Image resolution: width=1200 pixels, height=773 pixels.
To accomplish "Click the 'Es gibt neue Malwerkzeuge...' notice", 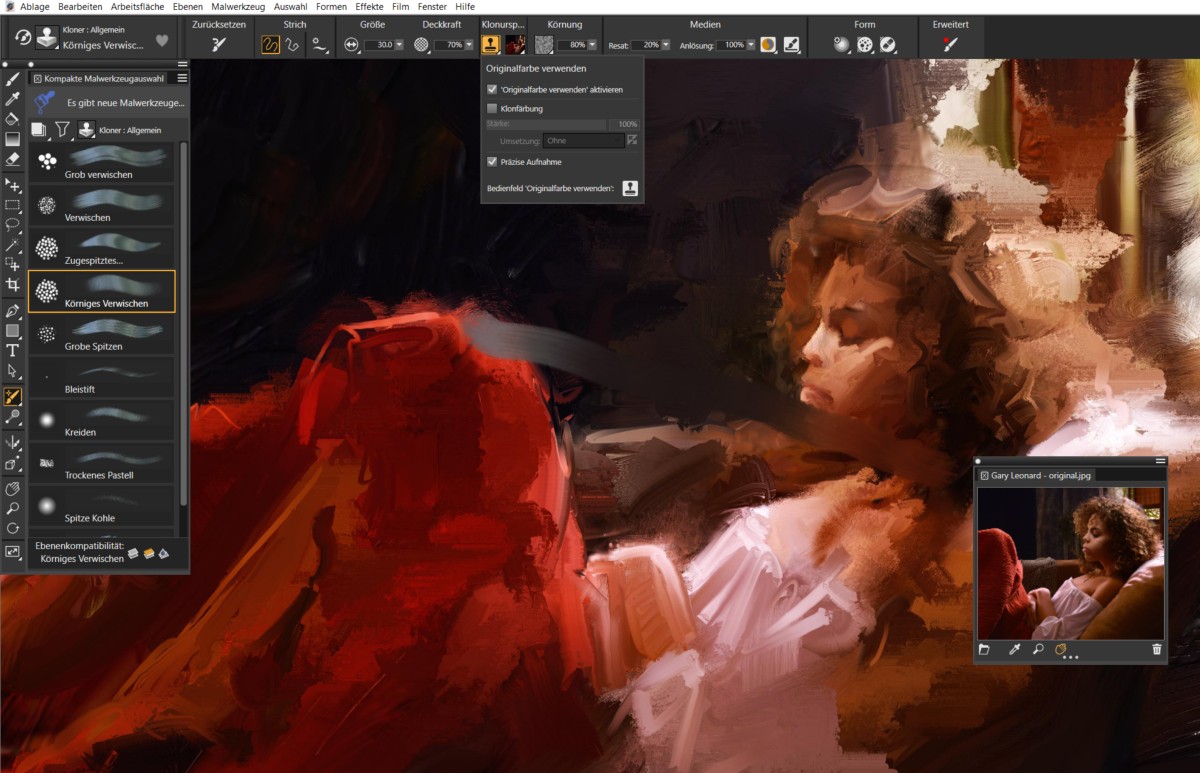I will click(124, 102).
